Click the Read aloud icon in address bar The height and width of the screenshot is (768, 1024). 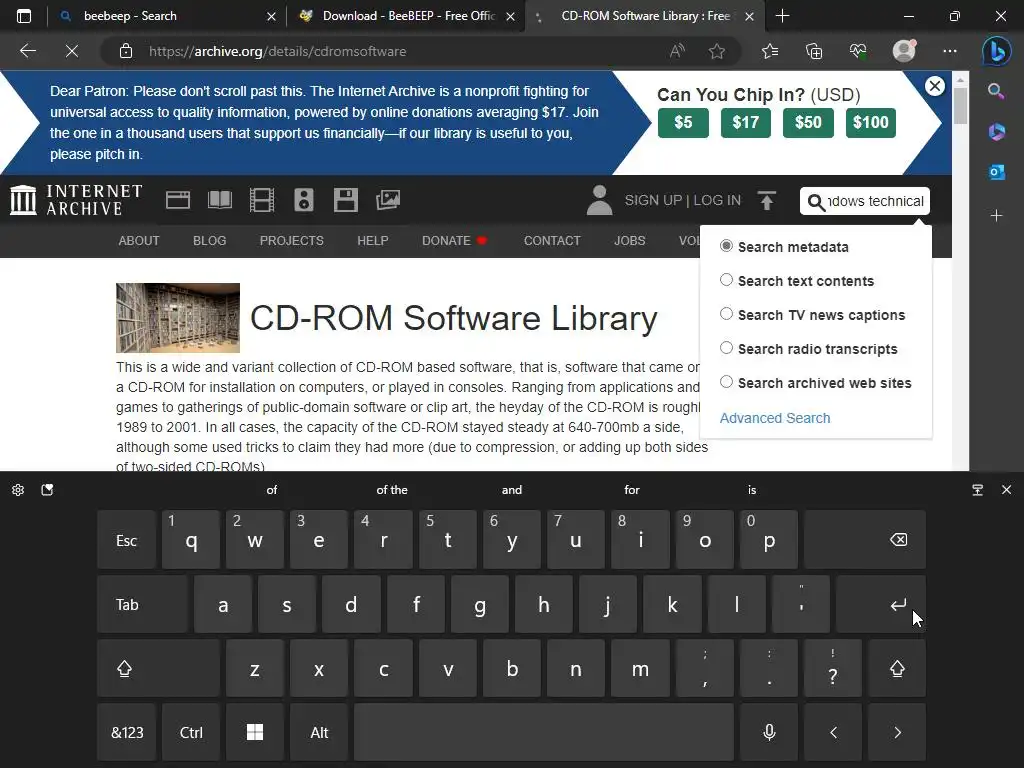677,51
